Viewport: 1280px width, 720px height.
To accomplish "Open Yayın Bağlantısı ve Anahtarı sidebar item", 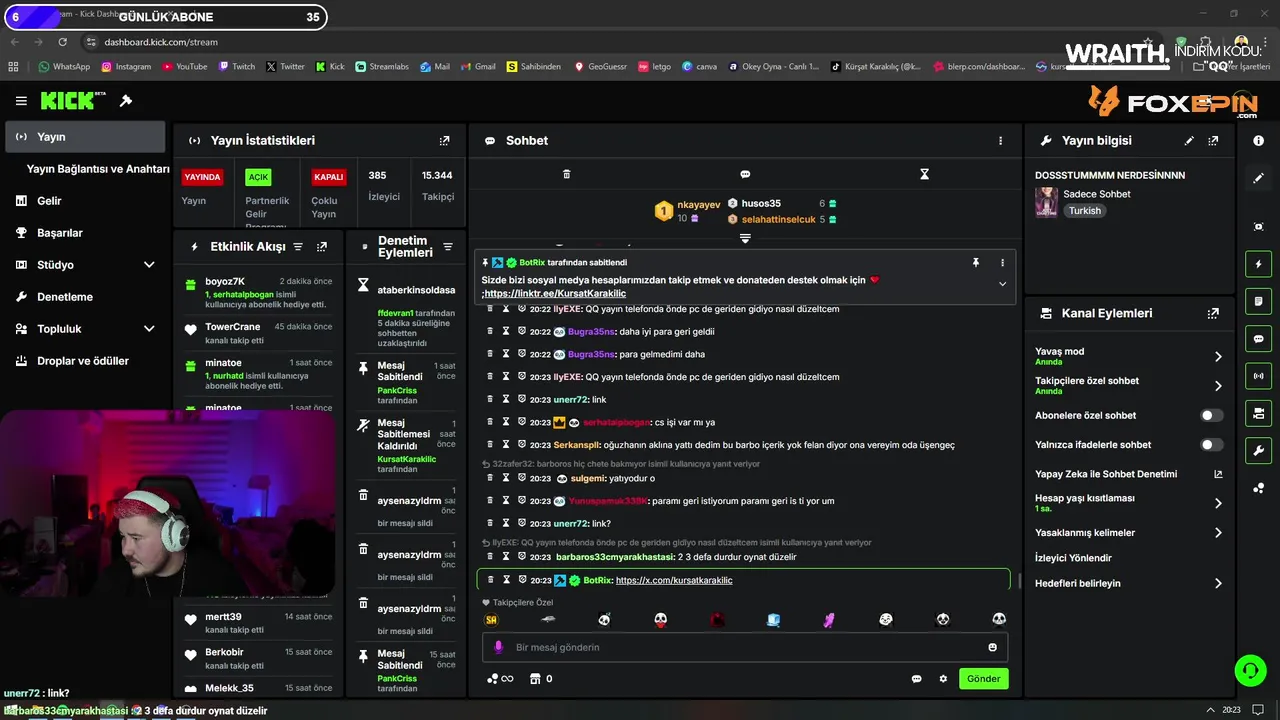I will click(x=98, y=169).
